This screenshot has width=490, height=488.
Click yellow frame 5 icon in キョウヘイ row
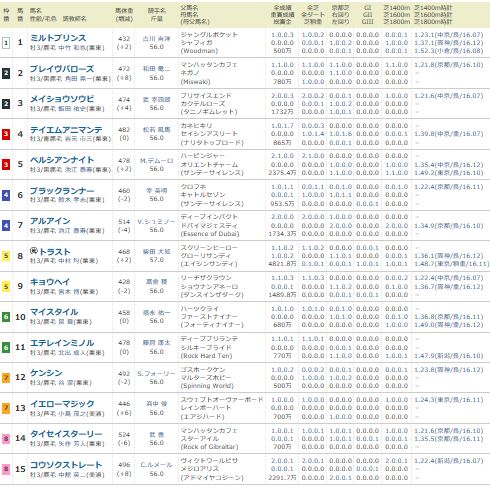[6, 286]
